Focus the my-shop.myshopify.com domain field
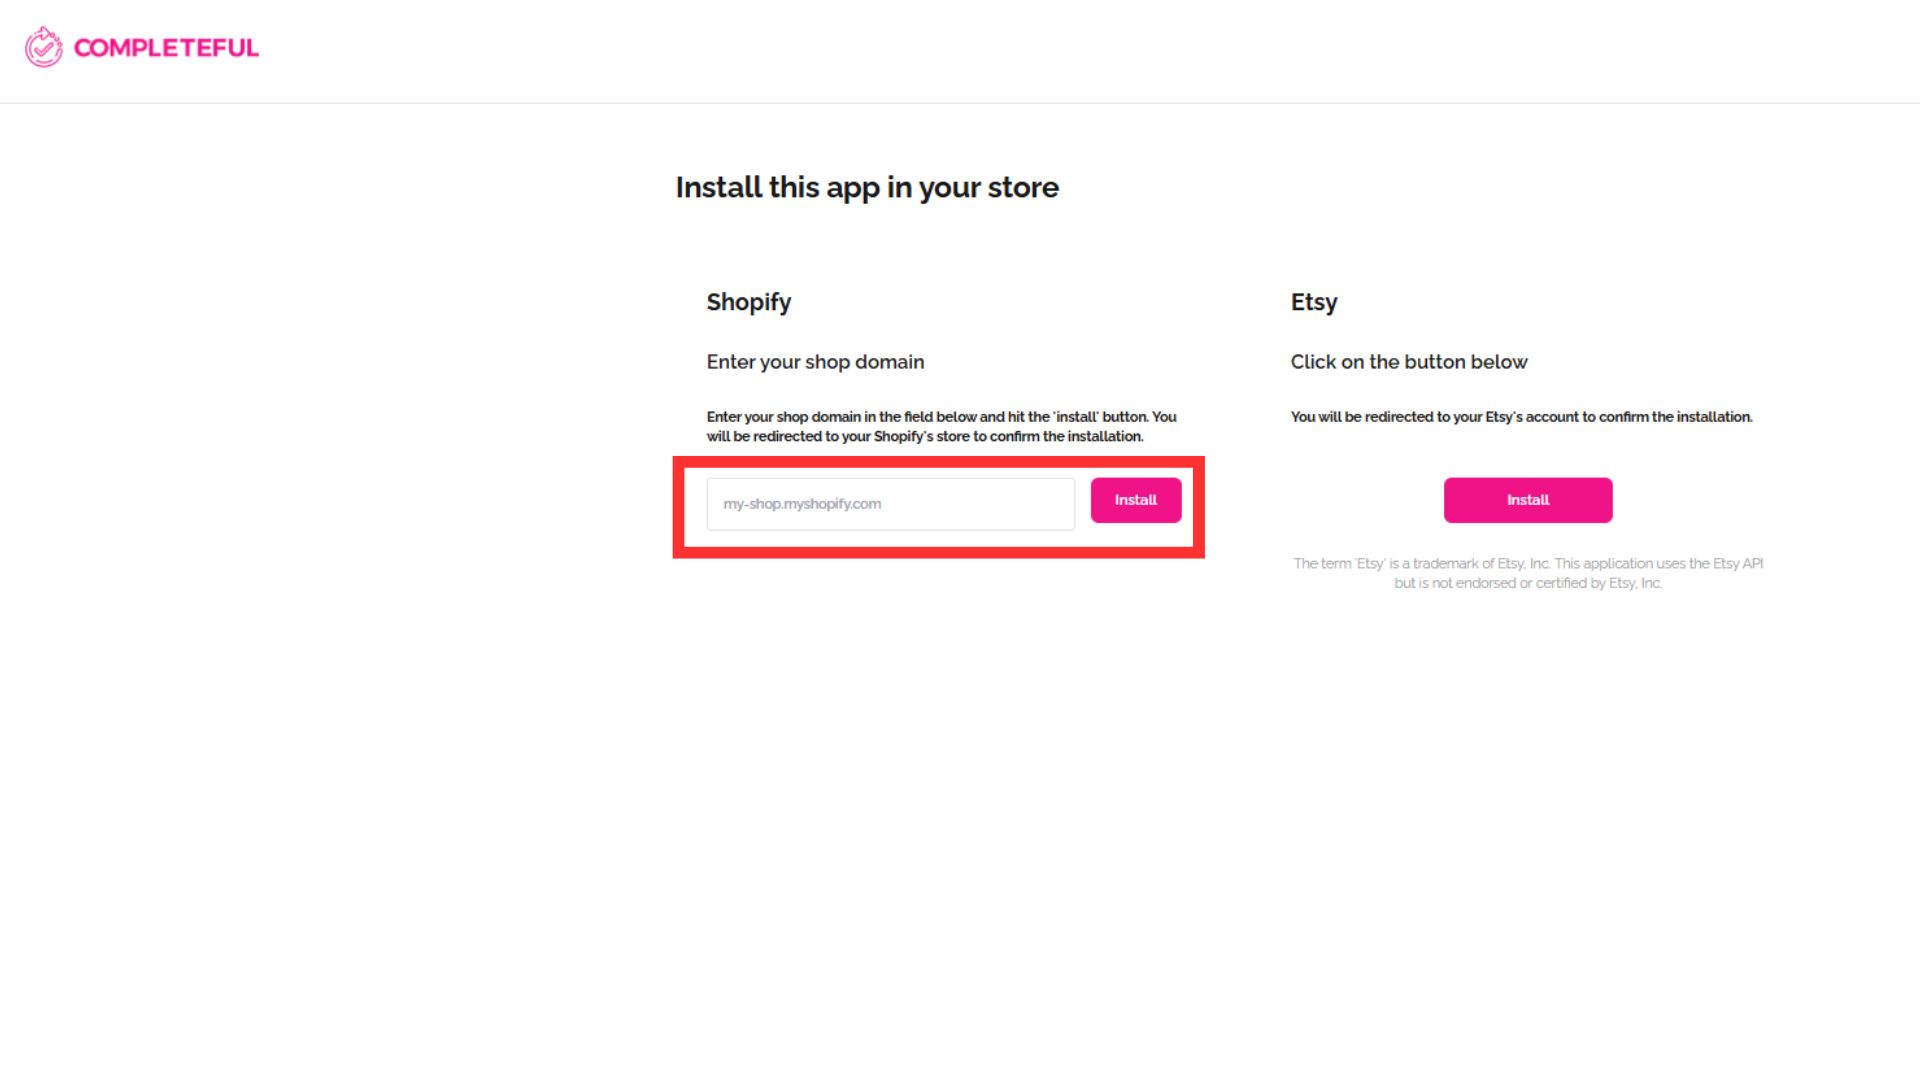 pos(891,504)
